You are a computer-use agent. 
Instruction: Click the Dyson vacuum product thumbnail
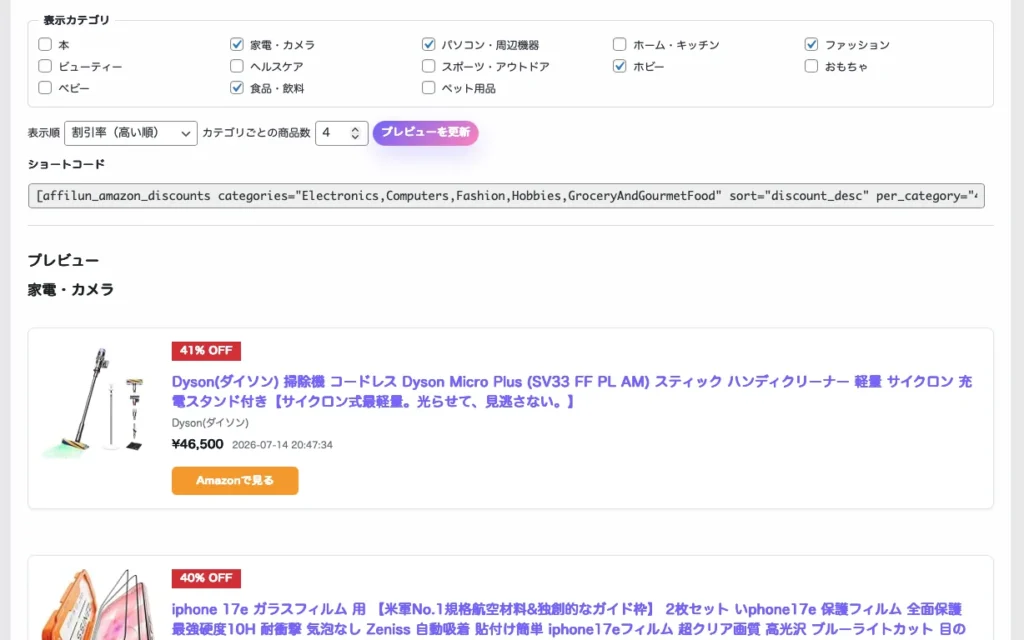click(93, 402)
